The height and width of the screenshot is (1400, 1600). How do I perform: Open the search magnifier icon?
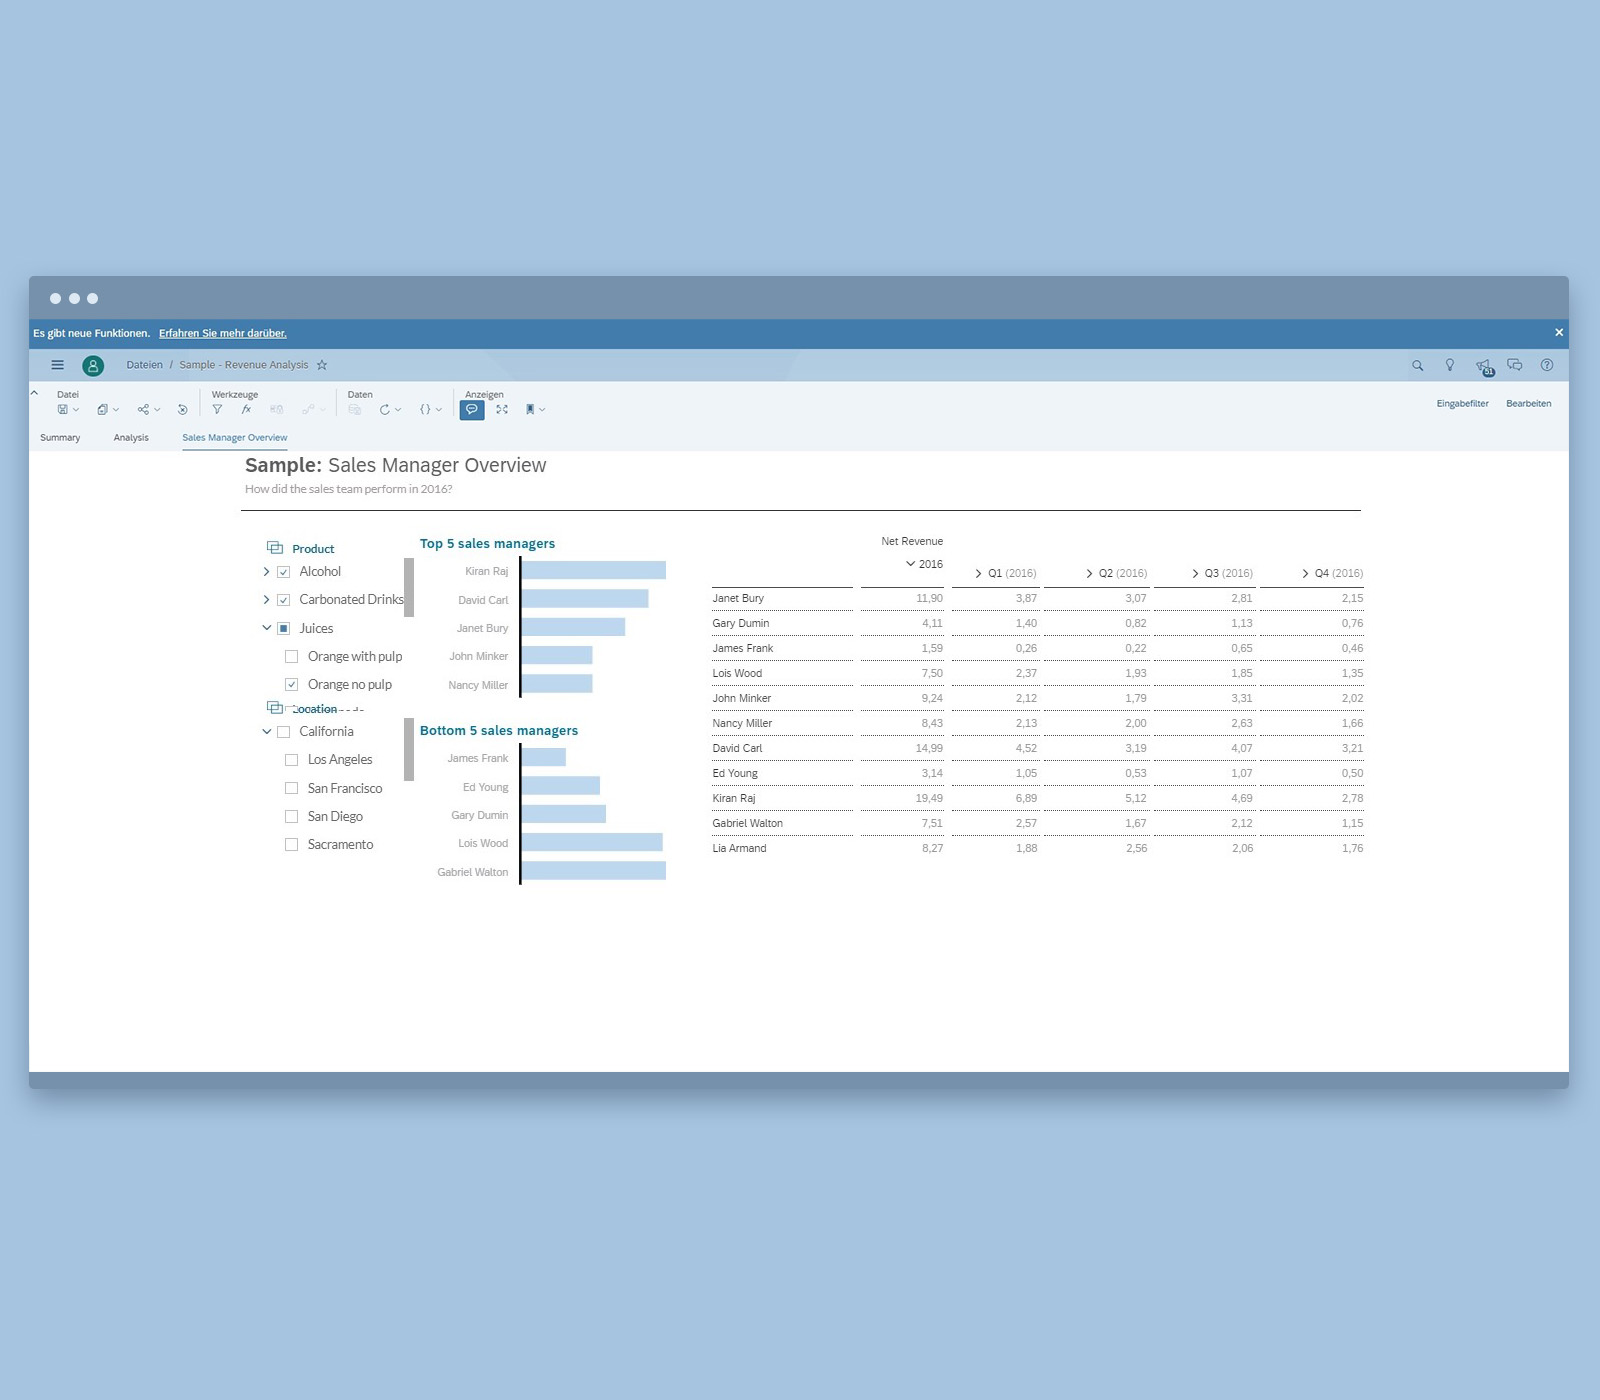1417,366
